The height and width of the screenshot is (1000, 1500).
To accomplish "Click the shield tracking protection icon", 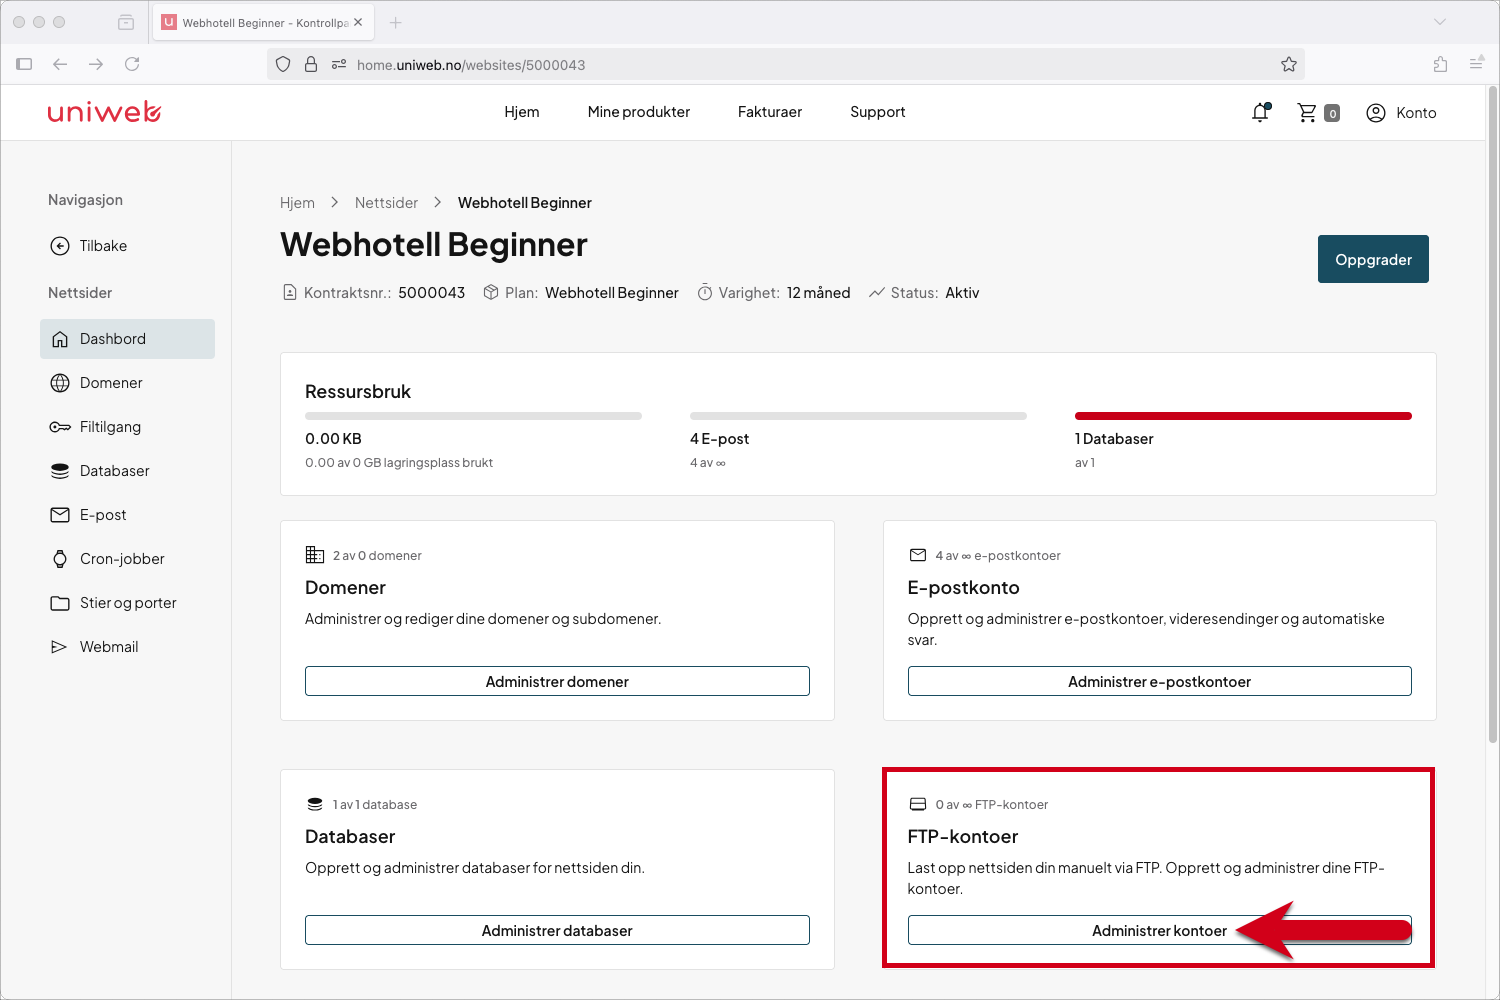I will tap(283, 64).
